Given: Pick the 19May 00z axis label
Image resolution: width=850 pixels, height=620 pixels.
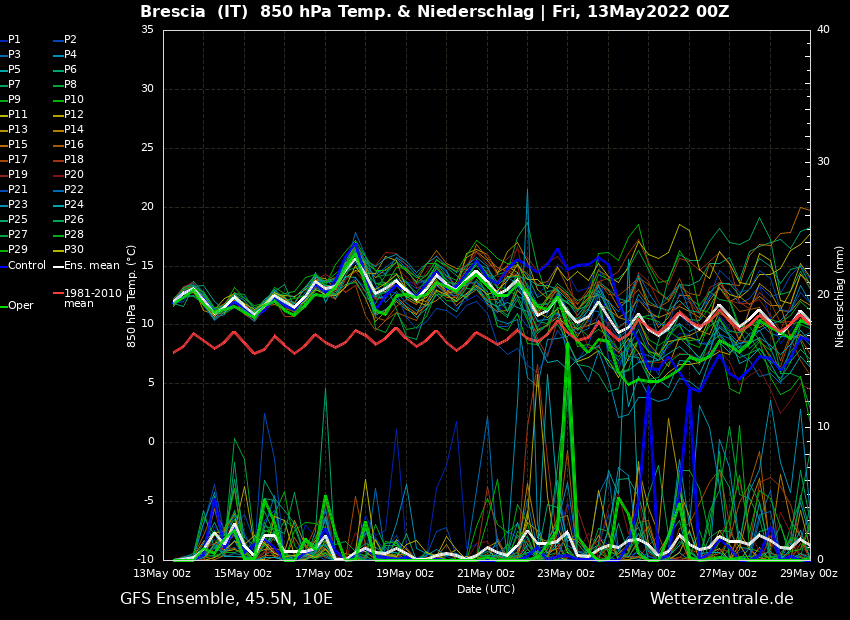Looking at the screenshot, I should point(405,573).
